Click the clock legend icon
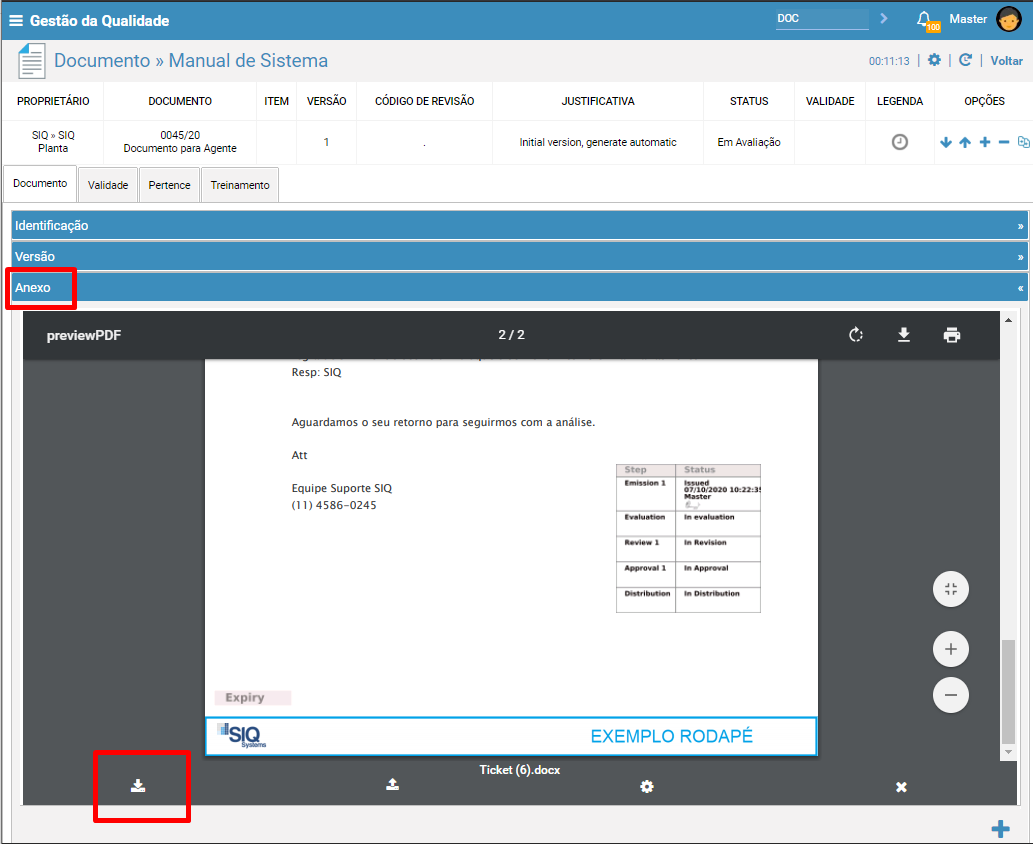This screenshot has height=844, width=1033. [x=899, y=142]
